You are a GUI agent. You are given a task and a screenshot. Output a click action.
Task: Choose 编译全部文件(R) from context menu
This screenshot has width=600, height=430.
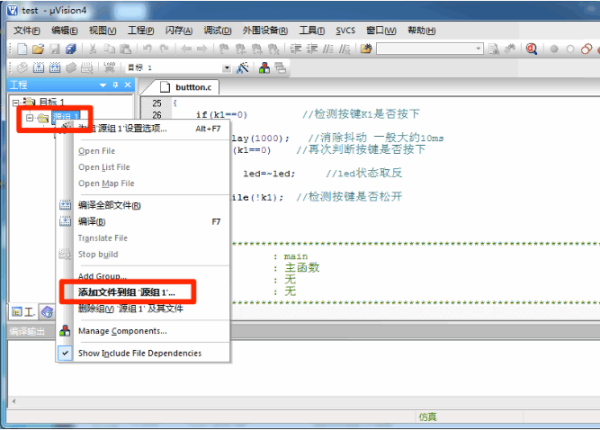coord(144,205)
